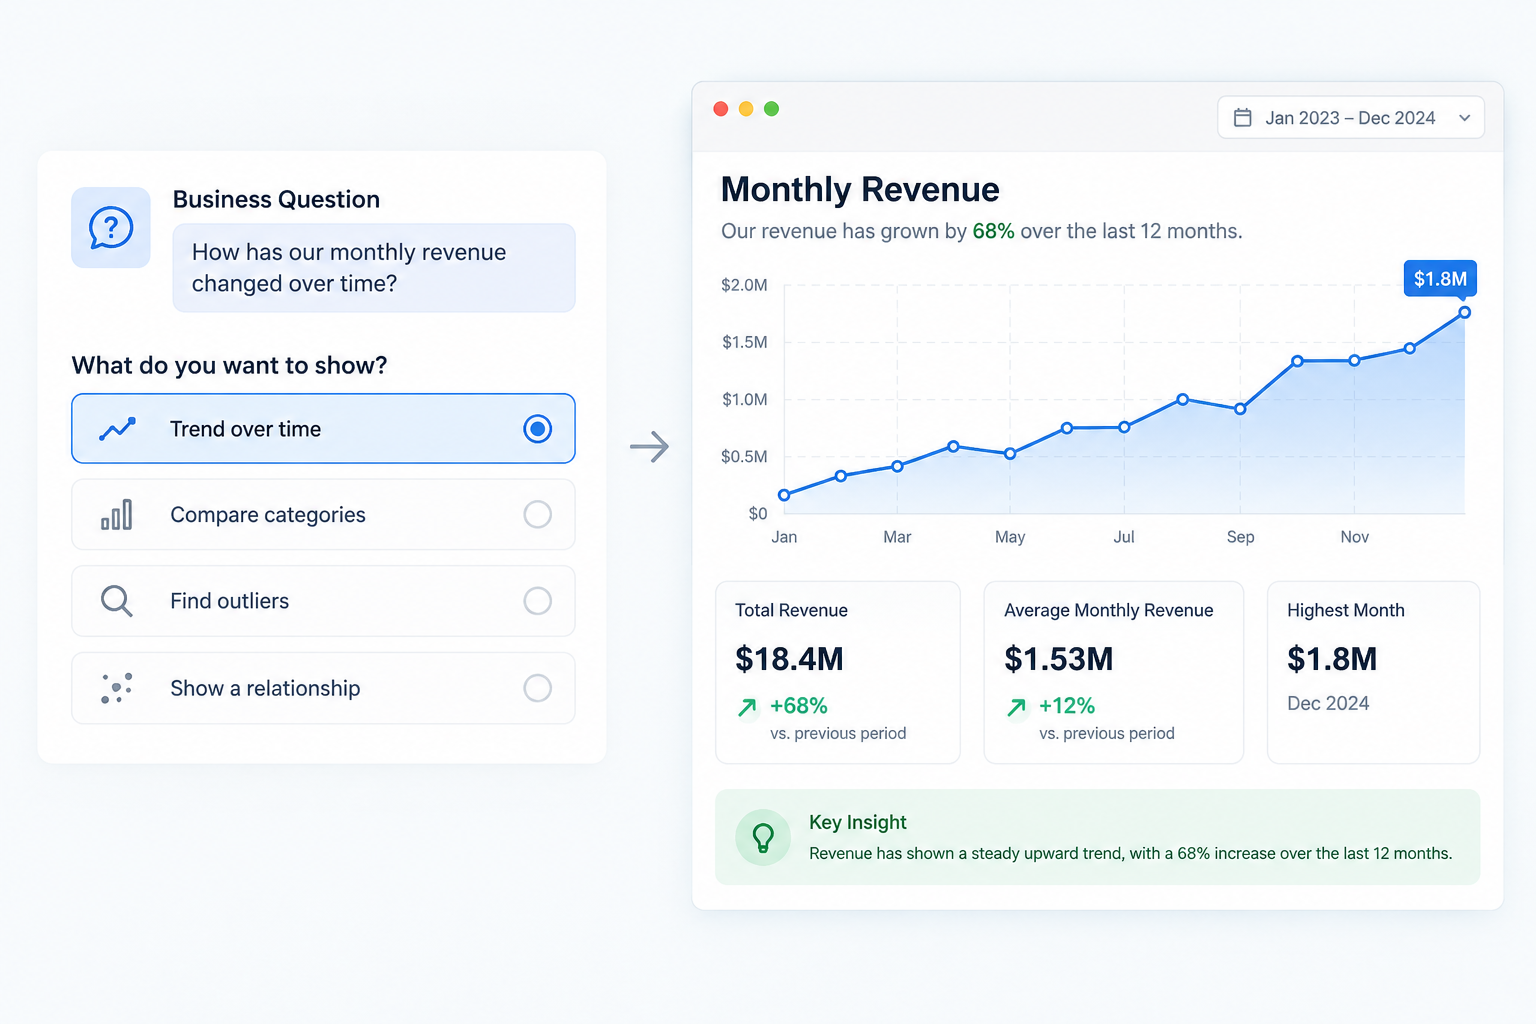
Task: Click the $2.0M y-axis label
Action: (x=744, y=285)
